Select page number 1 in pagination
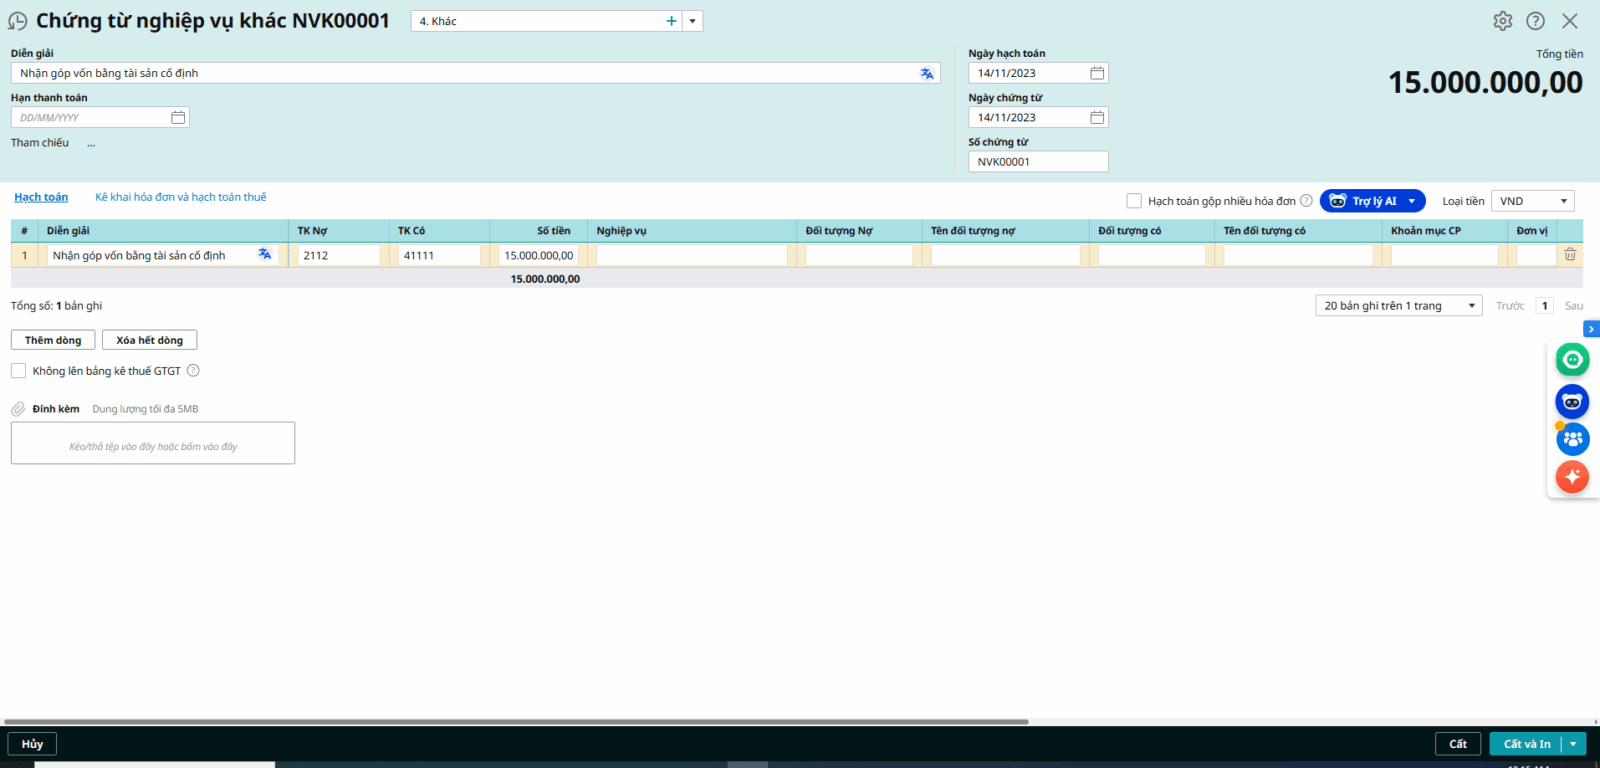 click(x=1545, y=306)
